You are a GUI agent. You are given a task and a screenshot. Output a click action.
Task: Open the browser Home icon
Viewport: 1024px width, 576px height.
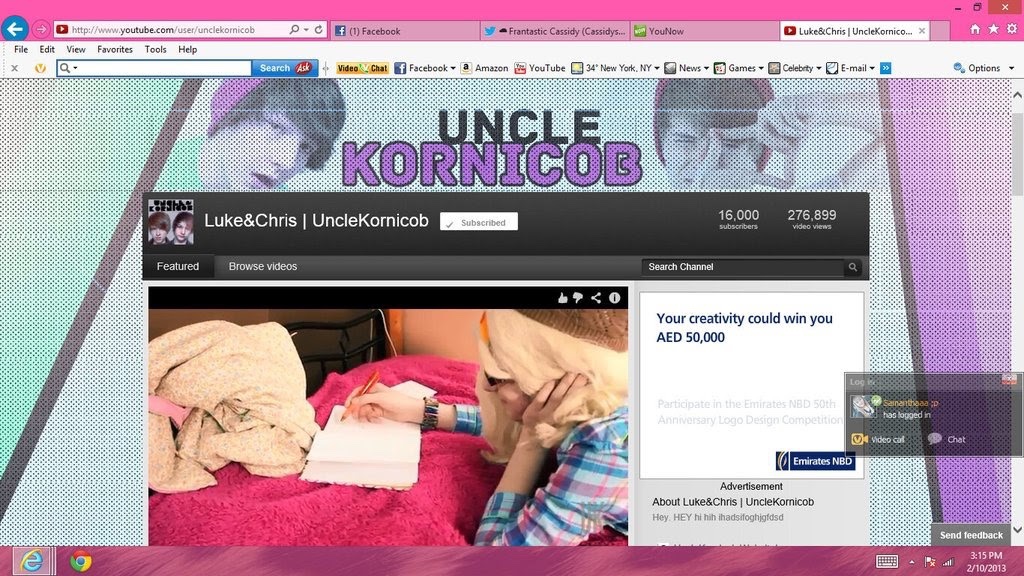(x=975, y=29)
